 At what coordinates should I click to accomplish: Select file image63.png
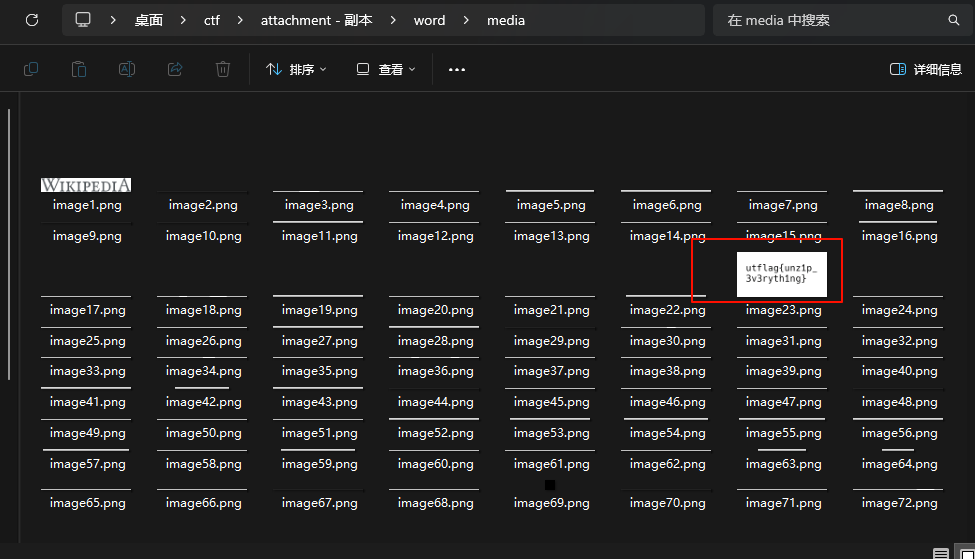point(783,464)
